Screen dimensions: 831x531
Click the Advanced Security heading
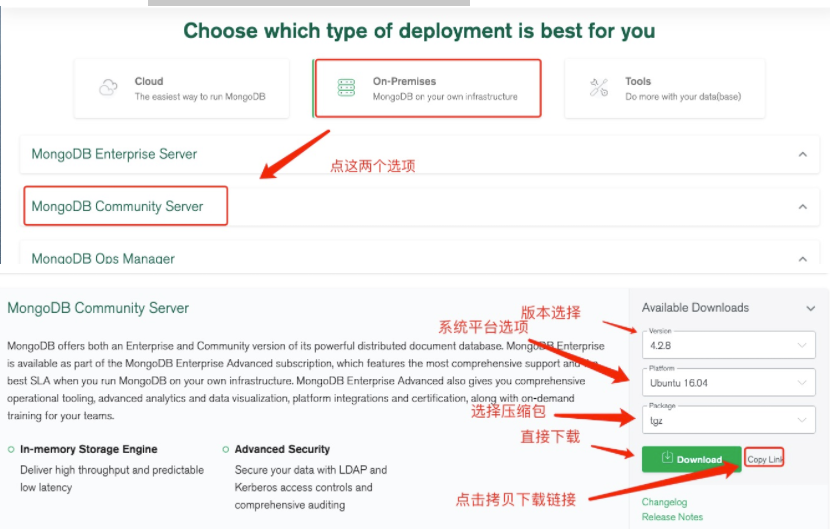pos(282,449)
